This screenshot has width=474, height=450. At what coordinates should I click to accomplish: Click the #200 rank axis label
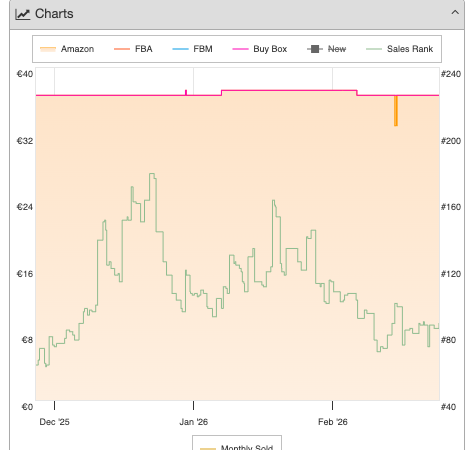451,141
